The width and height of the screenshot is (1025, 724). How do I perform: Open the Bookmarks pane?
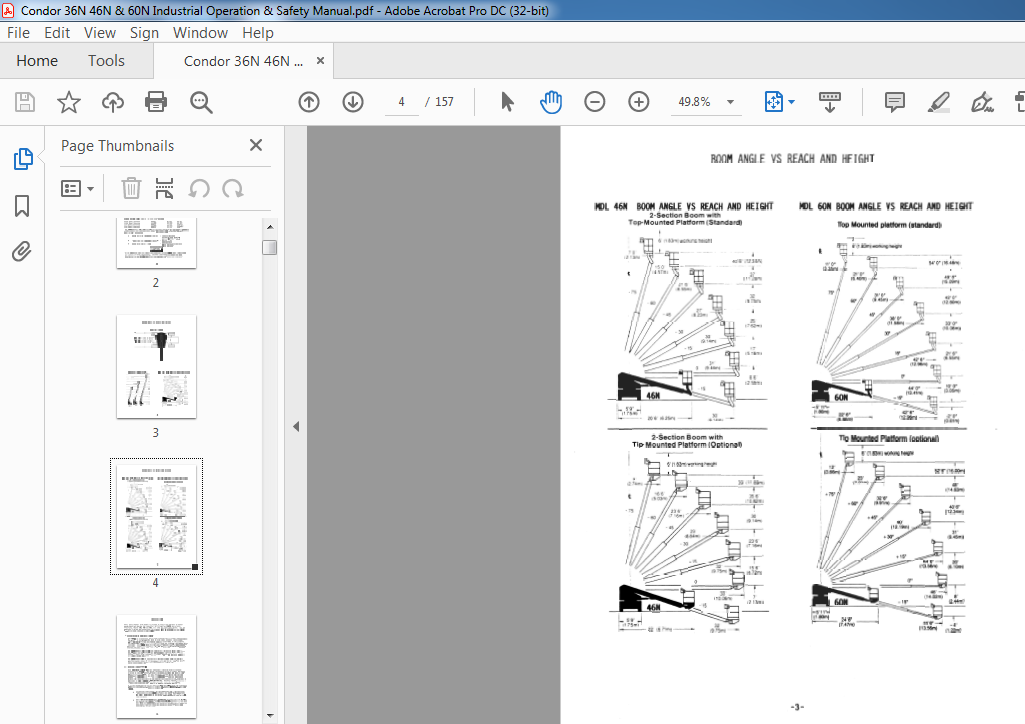22,206
